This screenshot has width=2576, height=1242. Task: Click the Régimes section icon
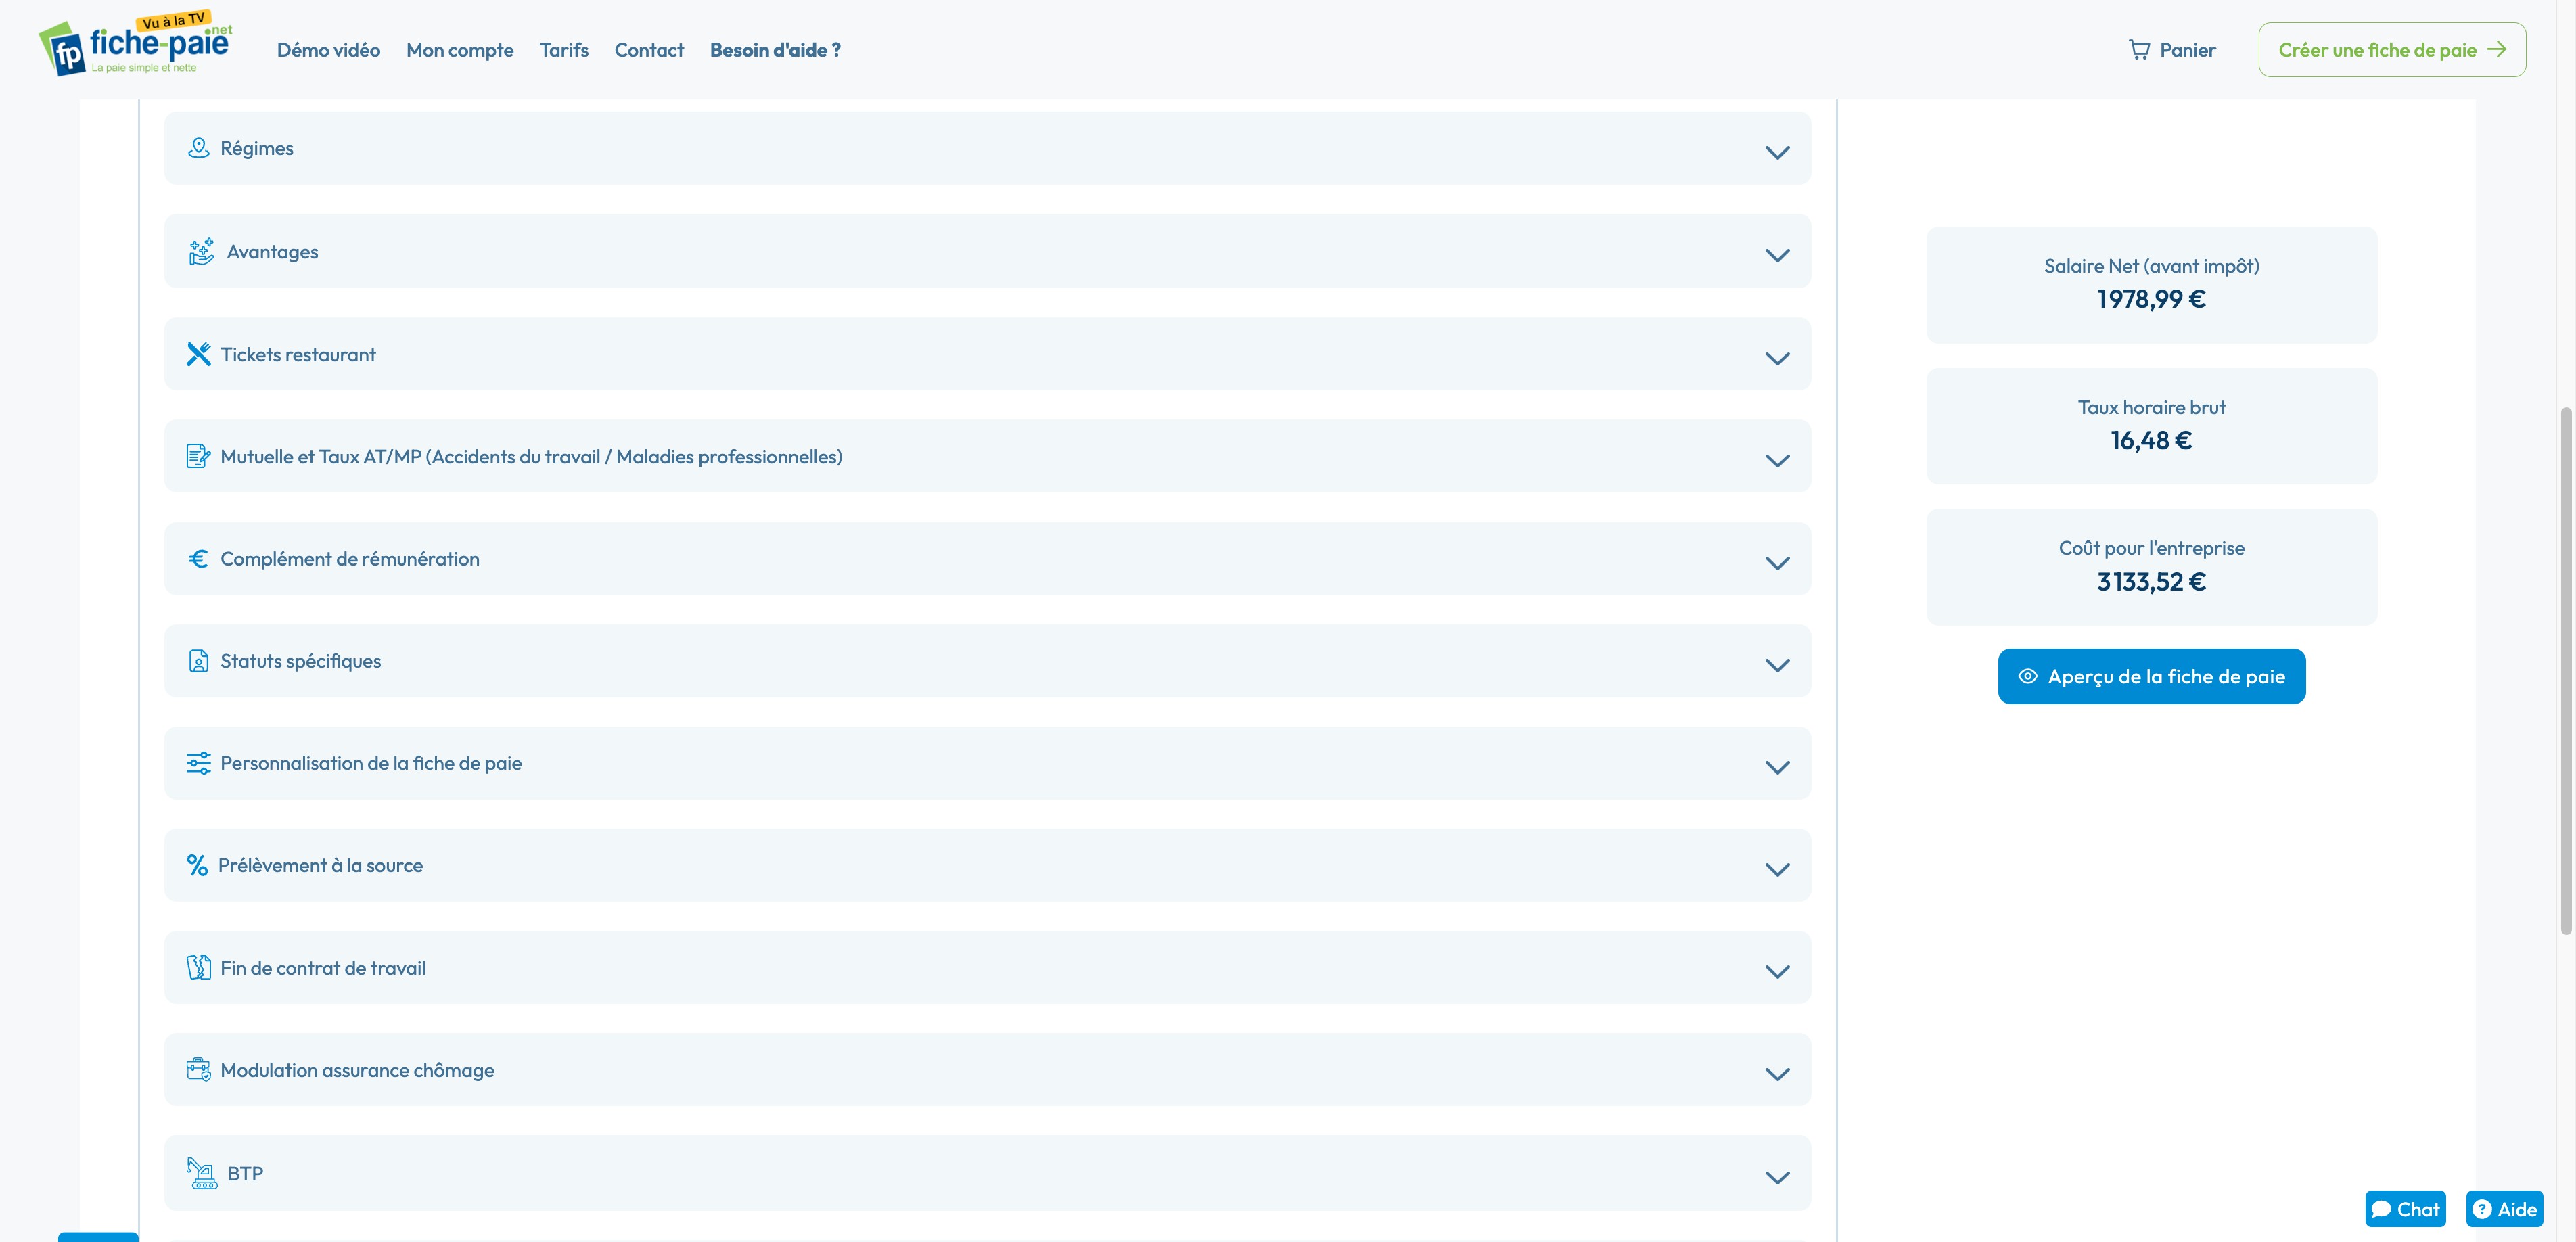point(198,148)
